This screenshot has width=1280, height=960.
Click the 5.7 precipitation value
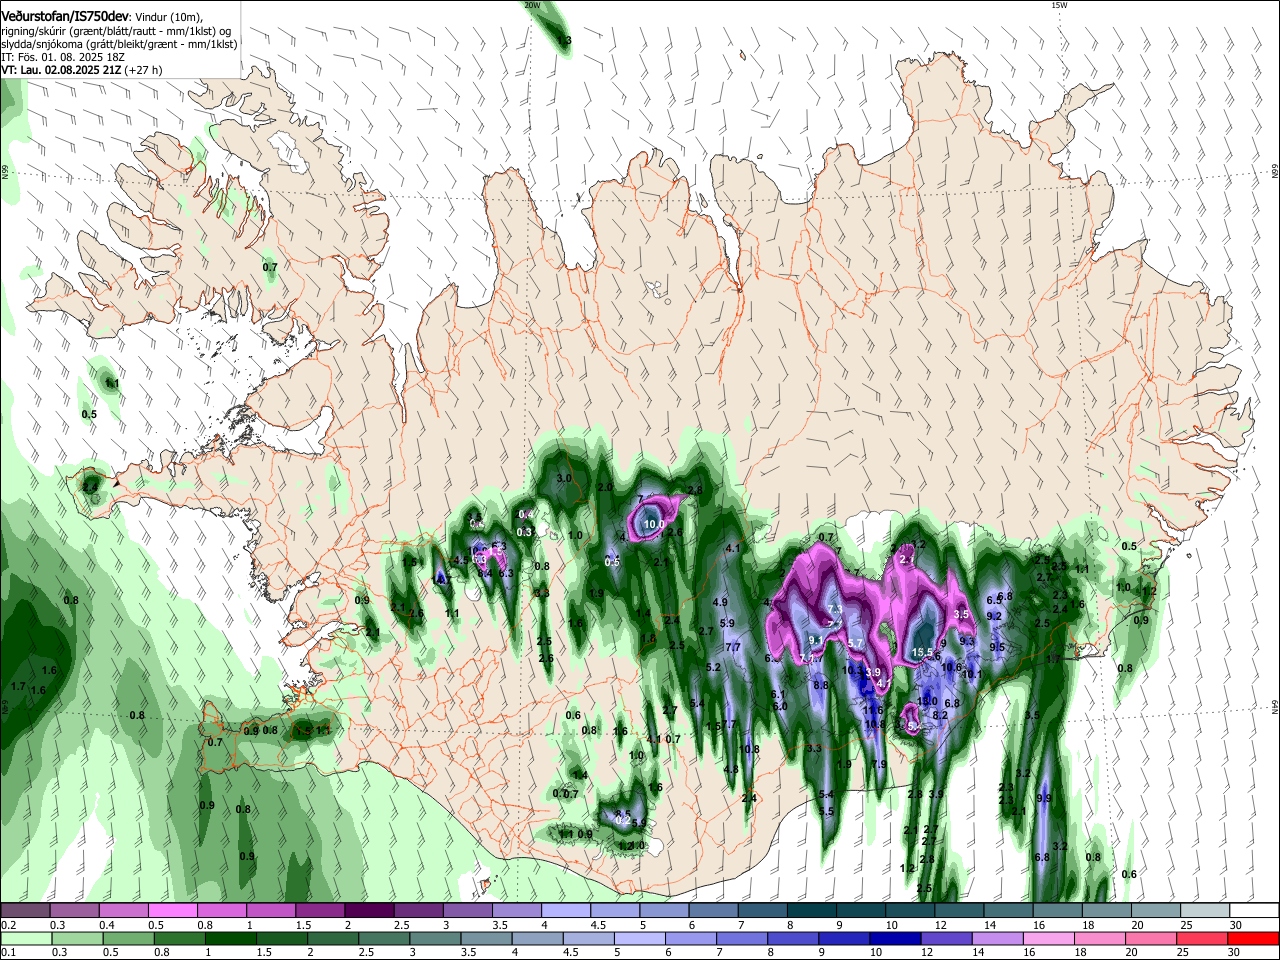point(855,643)
